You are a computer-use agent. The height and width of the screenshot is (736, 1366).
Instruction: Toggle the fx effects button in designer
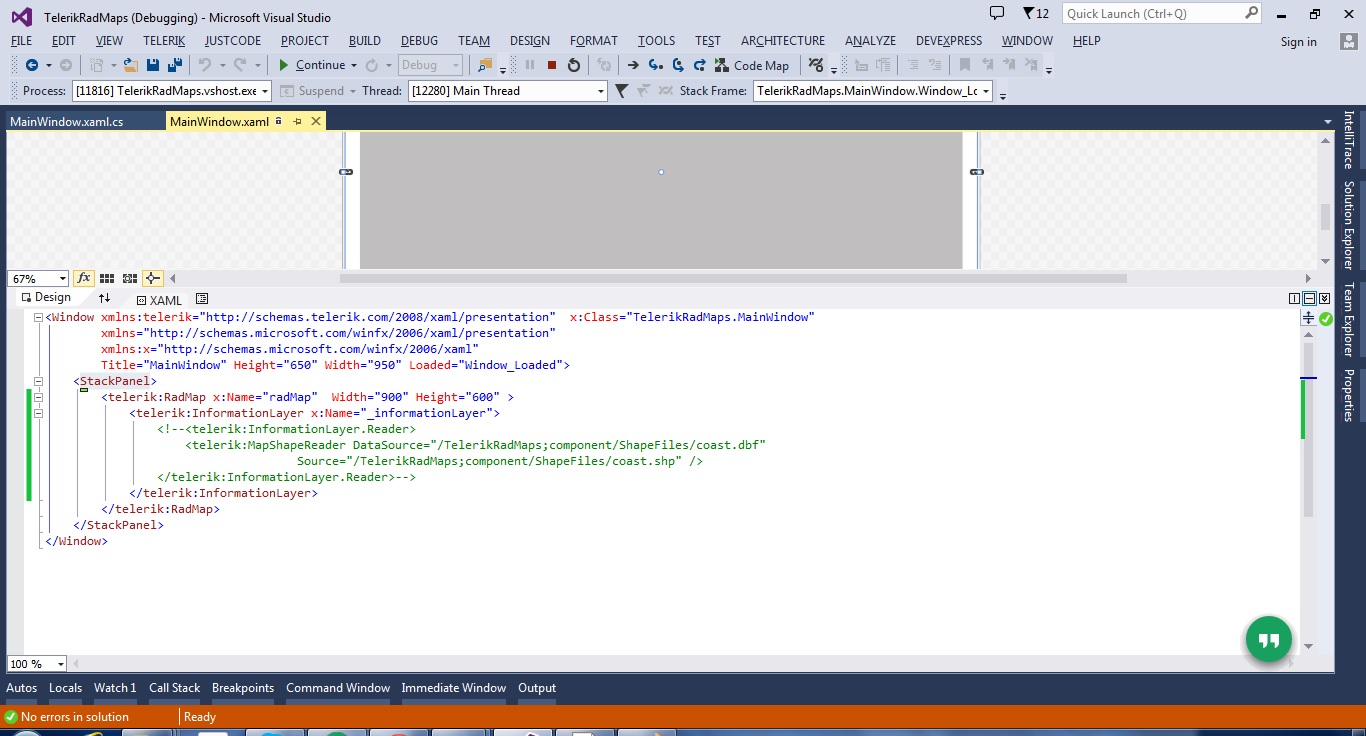coord(84,279)
